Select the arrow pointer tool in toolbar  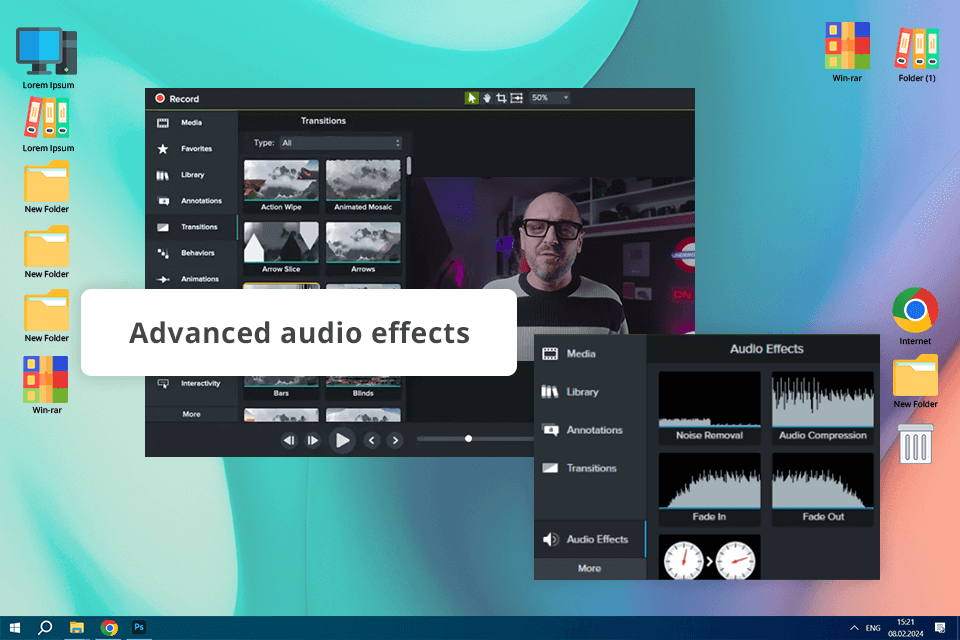pyautogui.click(x=471, y=98)
